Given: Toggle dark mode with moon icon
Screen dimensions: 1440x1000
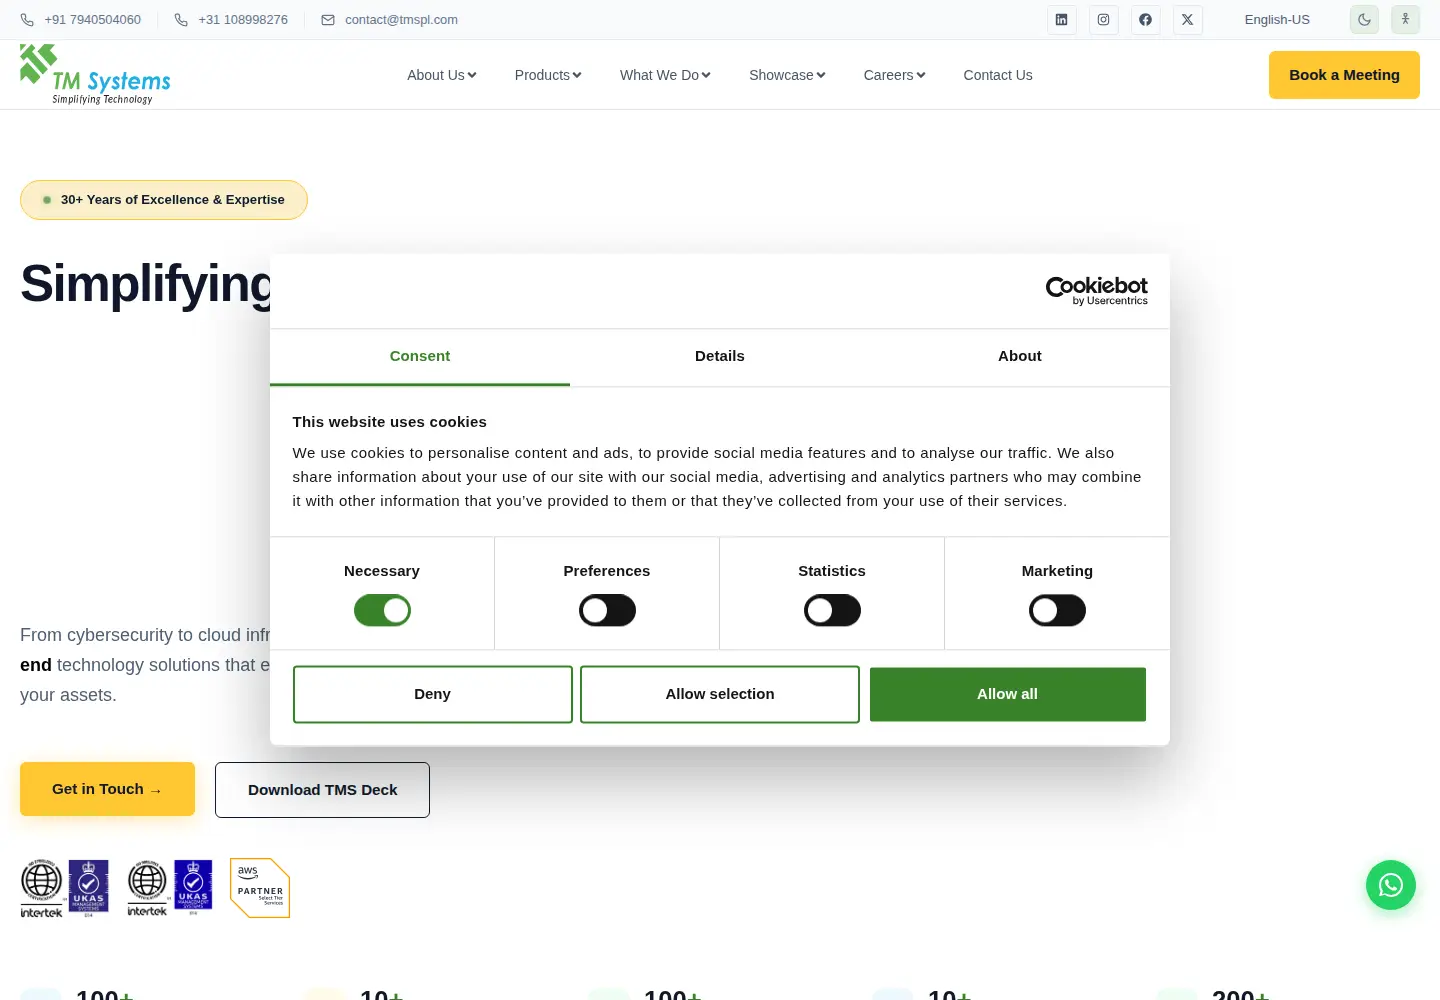Looking at the screenshot, I should point(1364,19).
